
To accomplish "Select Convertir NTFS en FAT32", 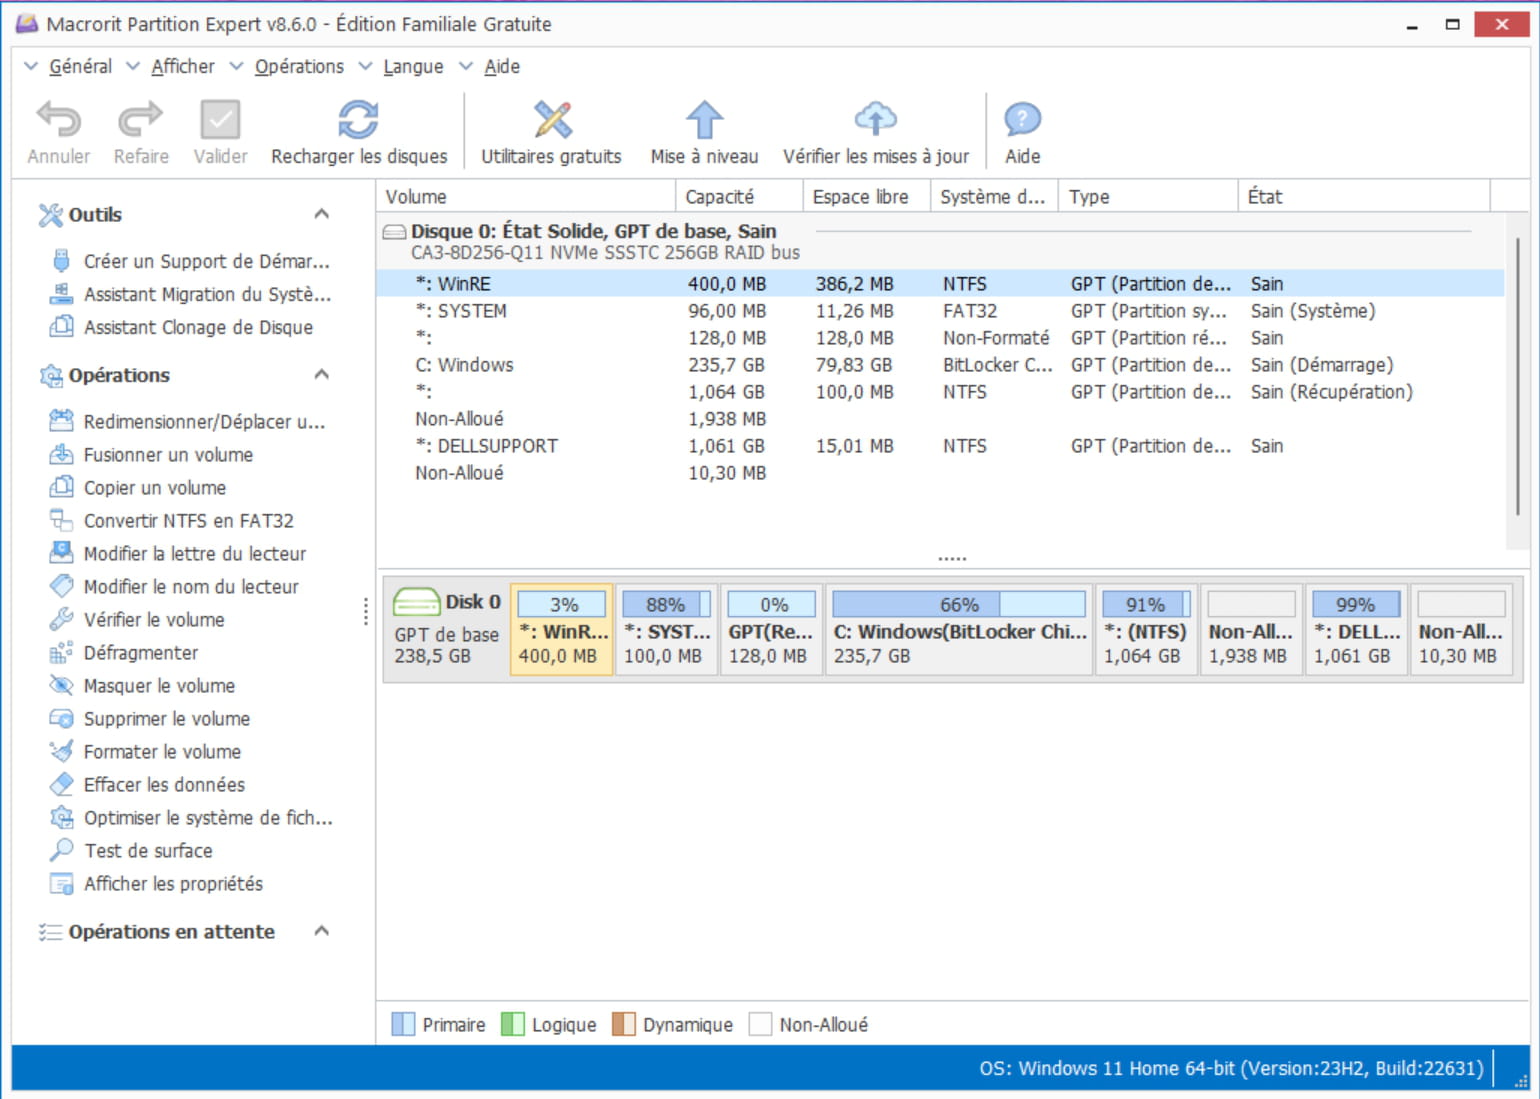I will (172, 521).
